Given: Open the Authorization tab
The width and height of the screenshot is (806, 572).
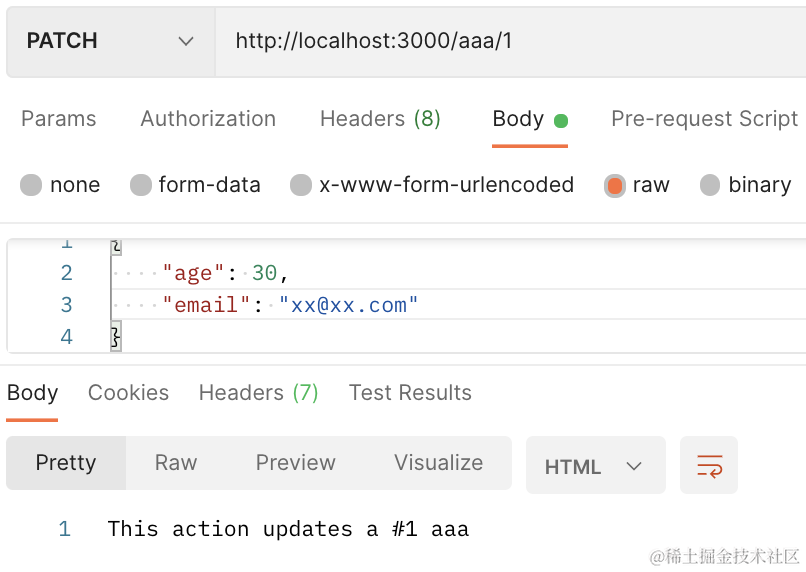Looking at the screenshot, I should click(208, 119).
